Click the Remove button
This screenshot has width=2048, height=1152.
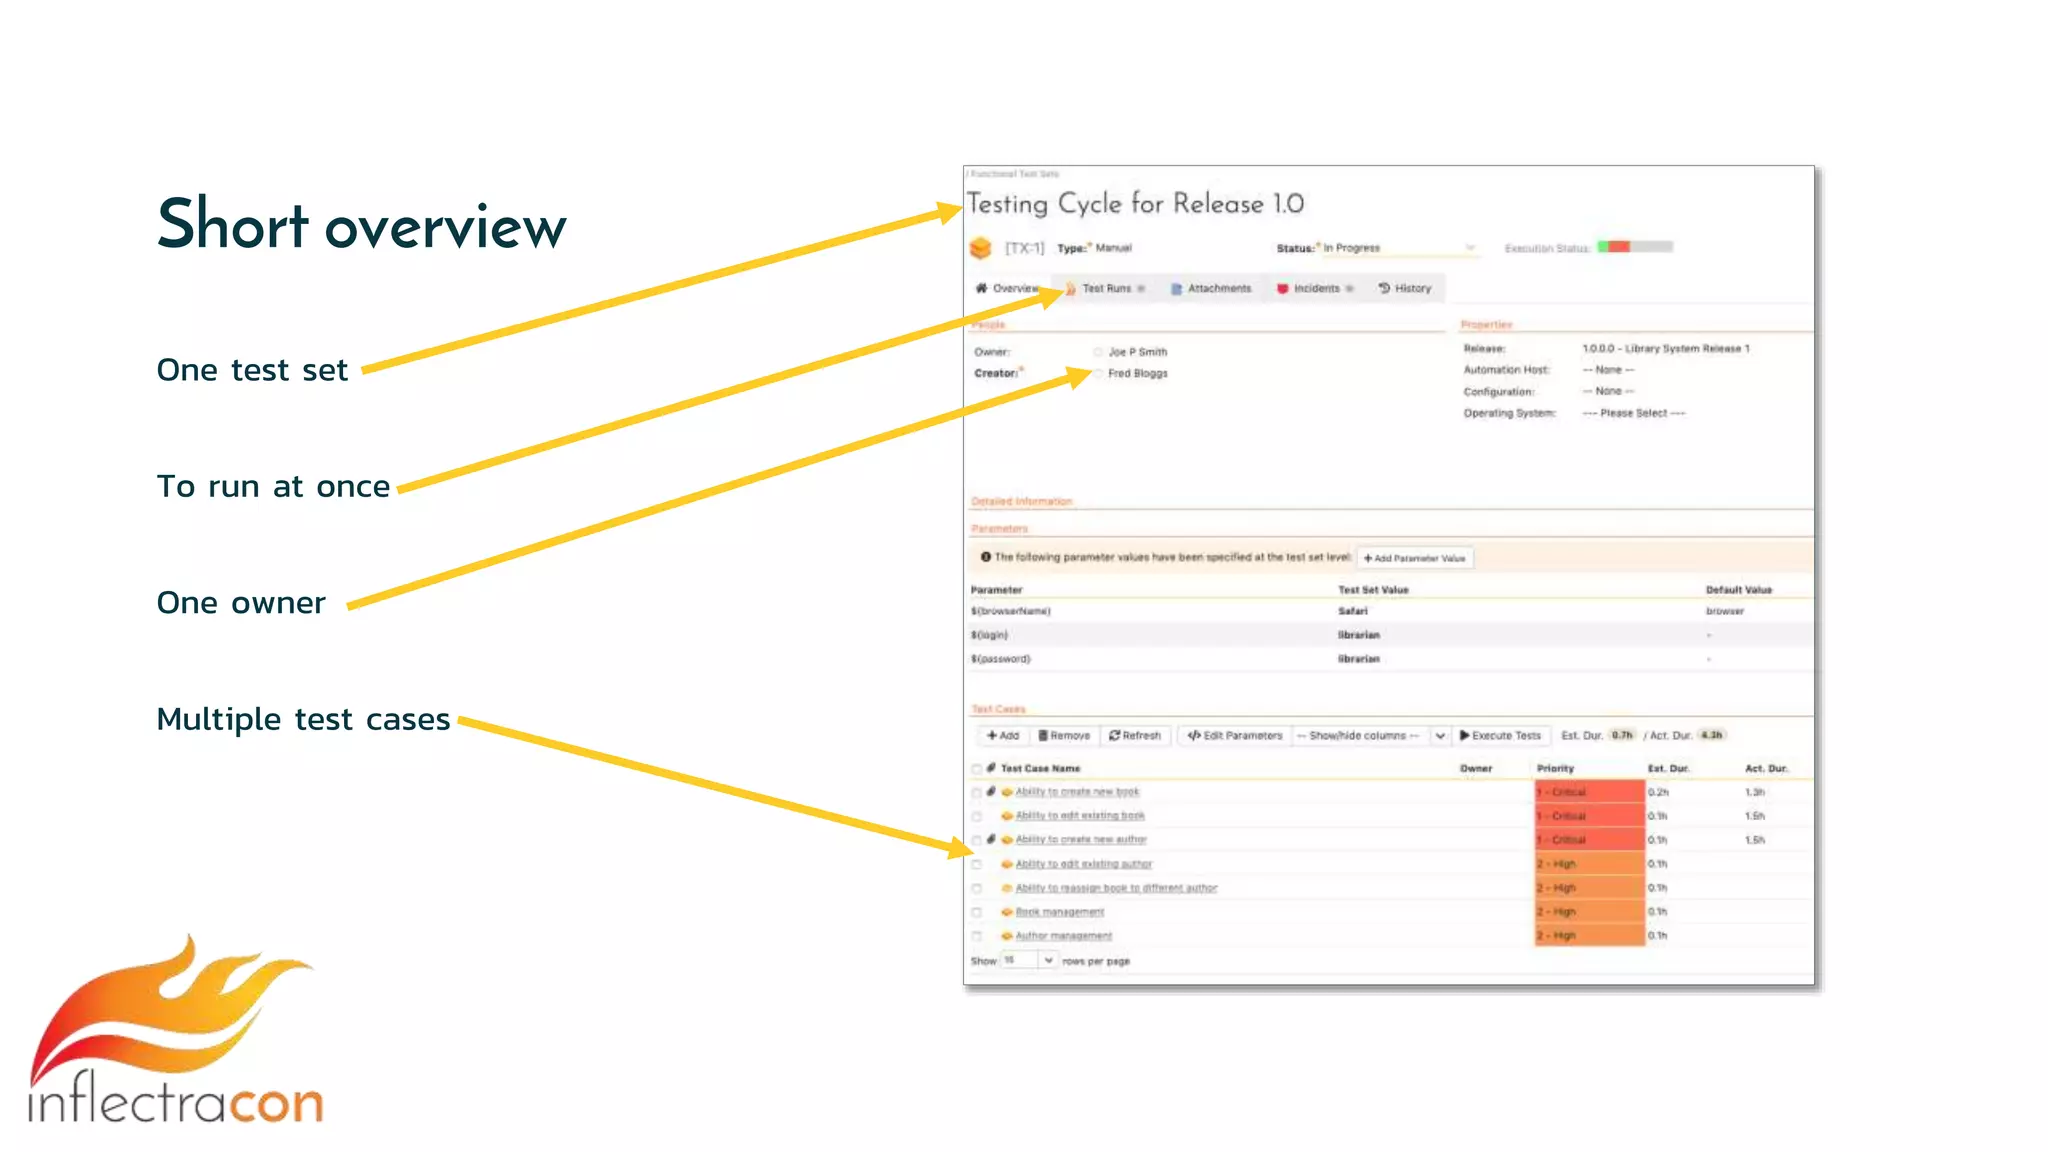pos(1064,735)
